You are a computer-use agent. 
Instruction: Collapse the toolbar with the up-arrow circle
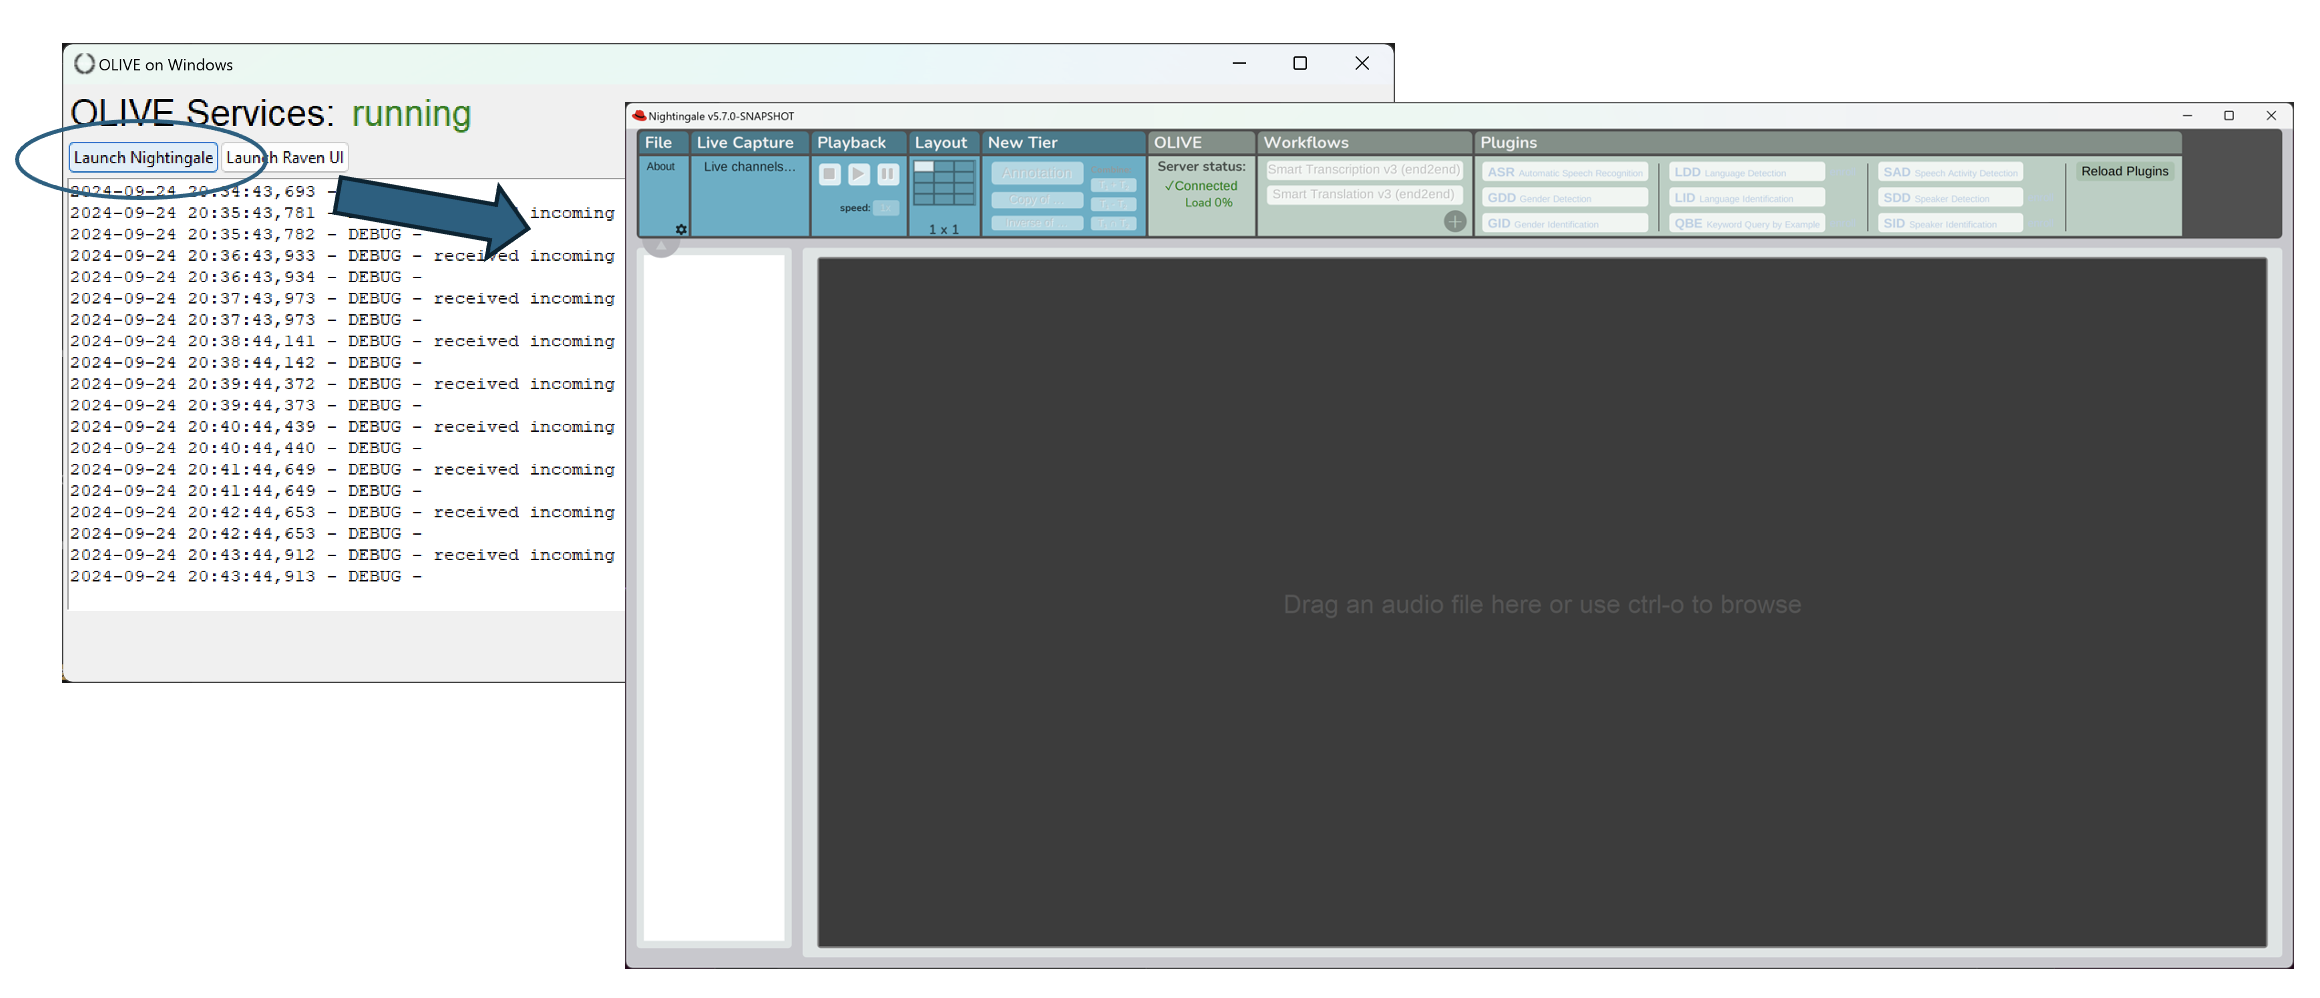click(x=661, y=245)
